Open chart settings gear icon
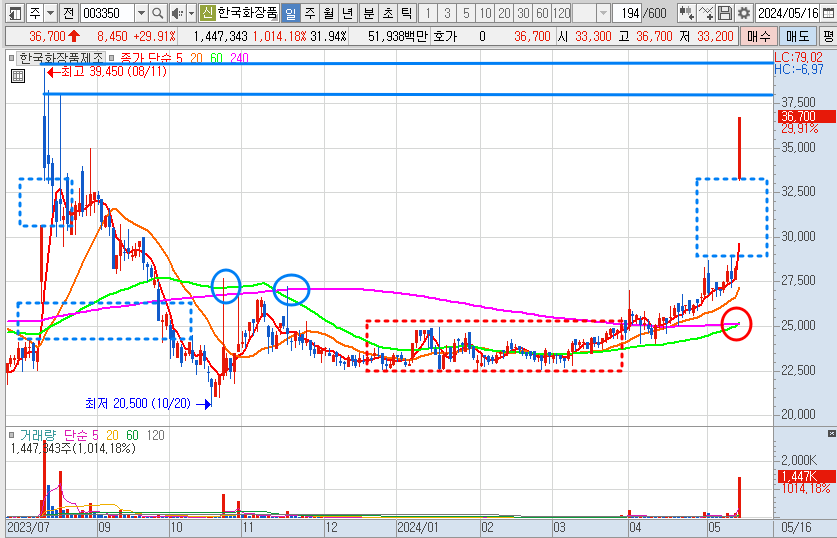 coord(744,13)
